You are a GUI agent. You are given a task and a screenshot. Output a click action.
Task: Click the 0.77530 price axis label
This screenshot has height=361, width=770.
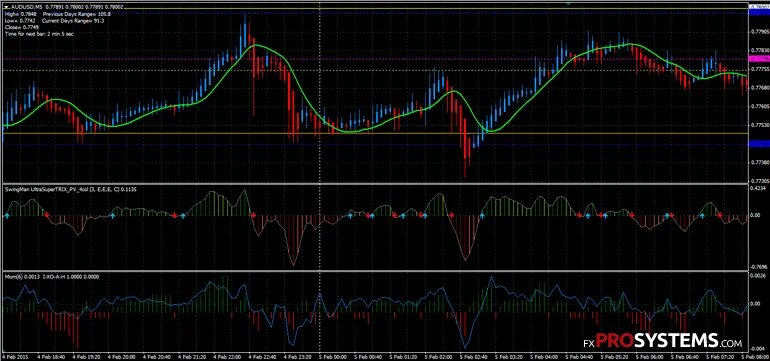pos(760,125)
